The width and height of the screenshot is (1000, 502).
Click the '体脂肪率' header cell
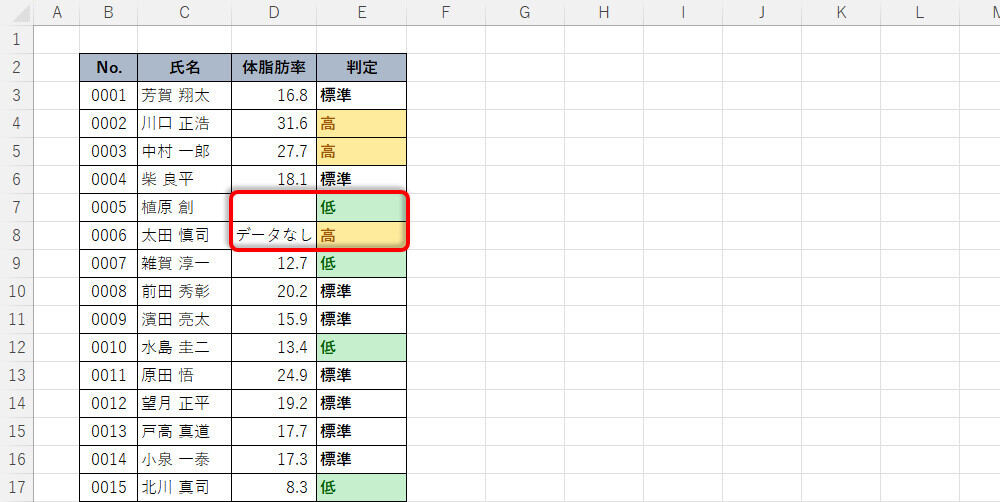pos(274,68)
